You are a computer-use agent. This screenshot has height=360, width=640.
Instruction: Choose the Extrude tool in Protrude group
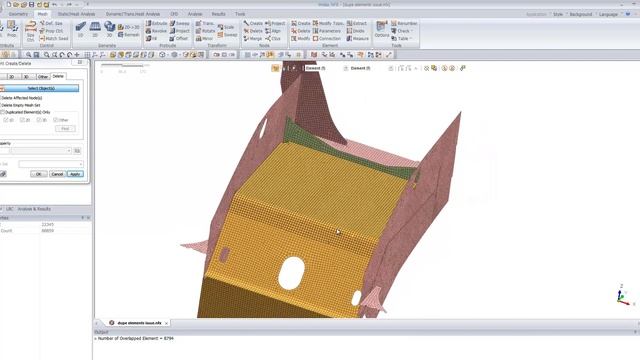pyautogui.click(x=156, y=23)
